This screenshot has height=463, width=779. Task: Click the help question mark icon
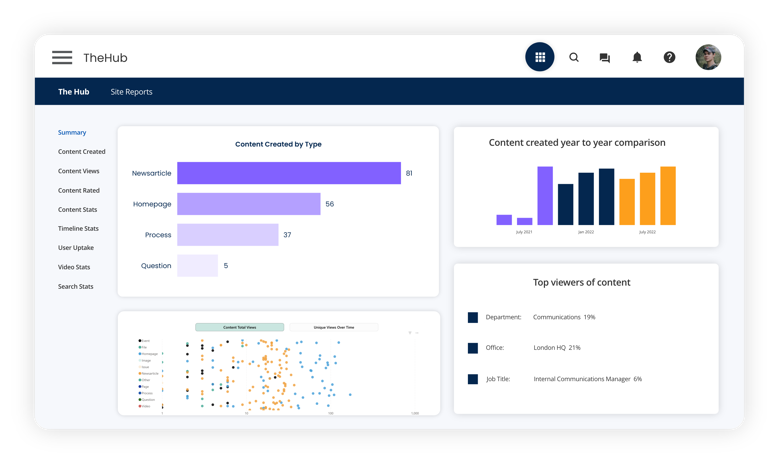(x=669, y=57)
